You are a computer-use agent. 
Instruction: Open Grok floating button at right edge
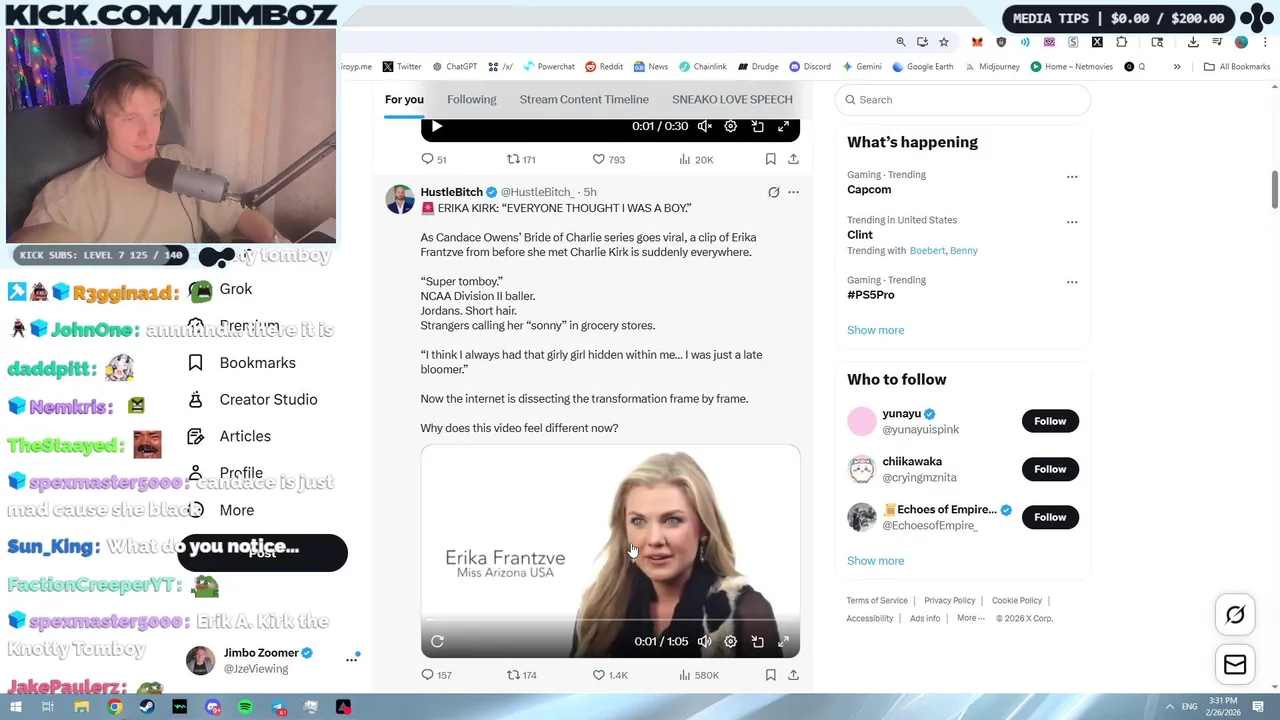click(1235, 615)
